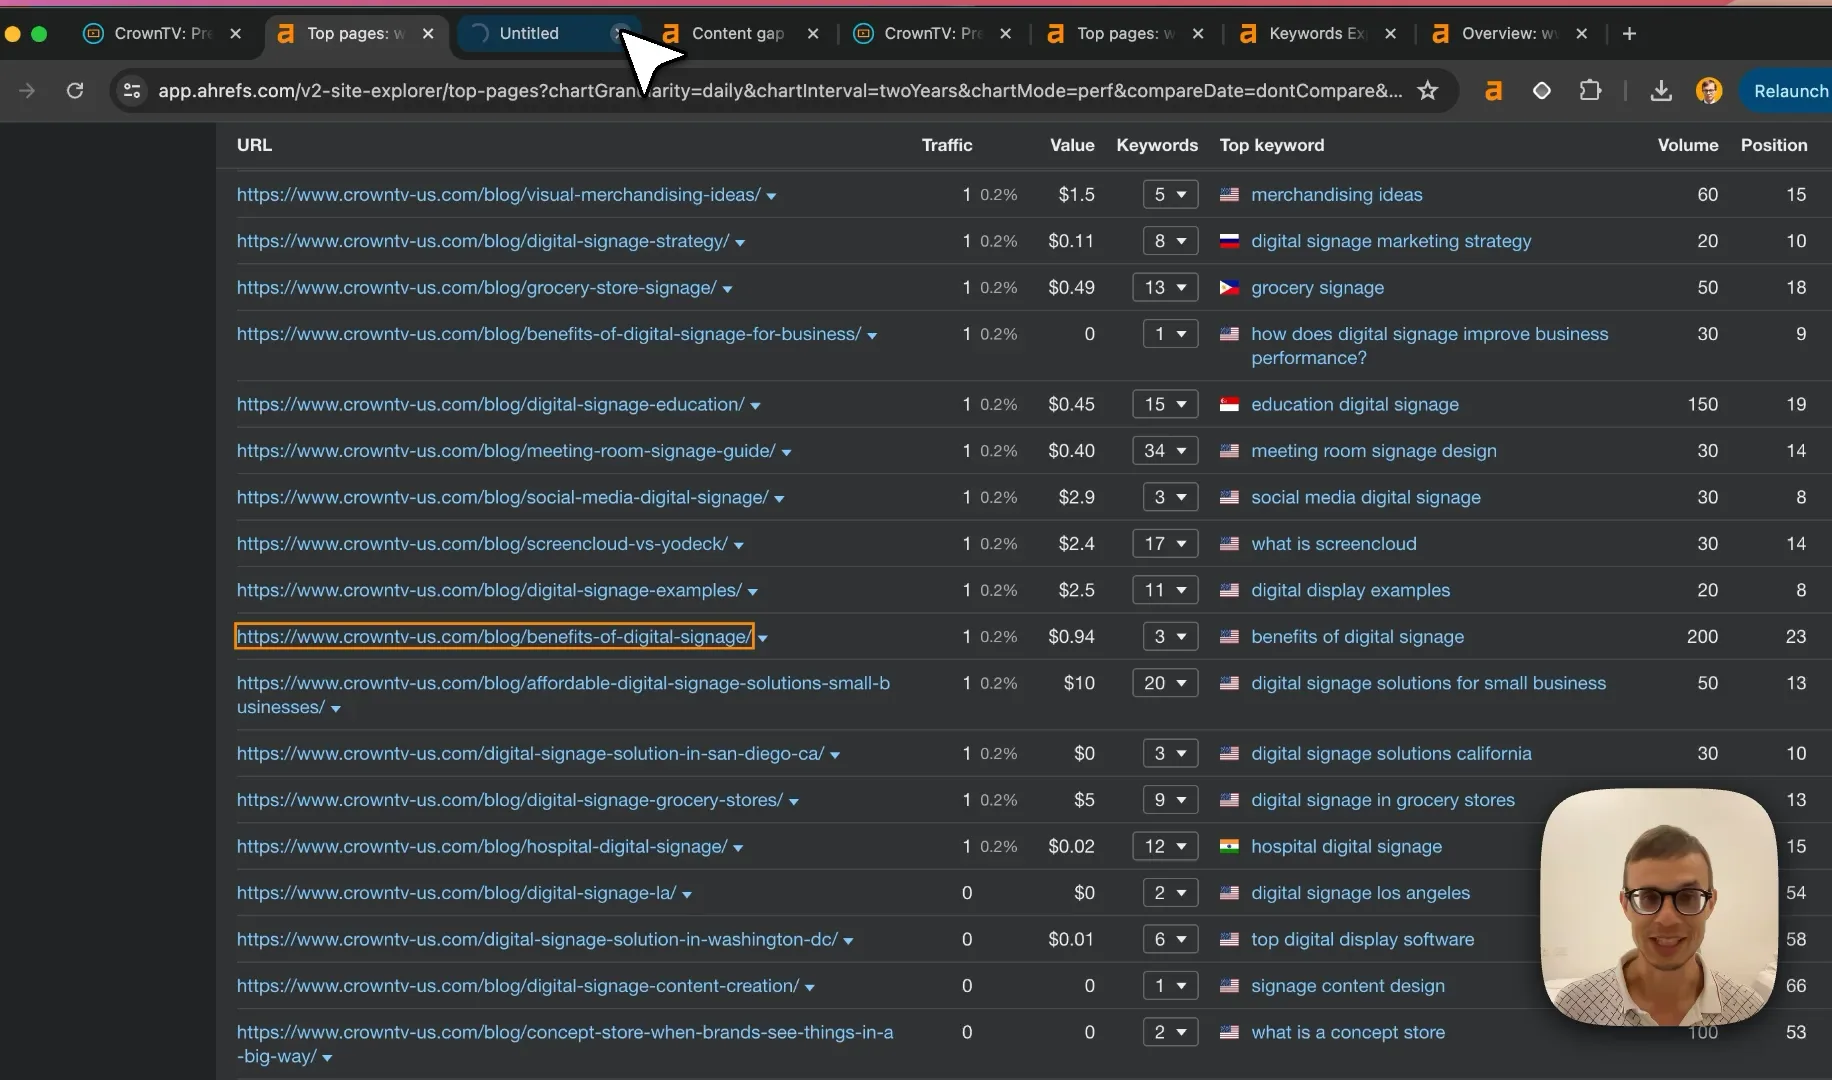Open the browser extensions puzzle icon
Viewport: 1832px width, 1080px height.
(x=1590, y=91)
